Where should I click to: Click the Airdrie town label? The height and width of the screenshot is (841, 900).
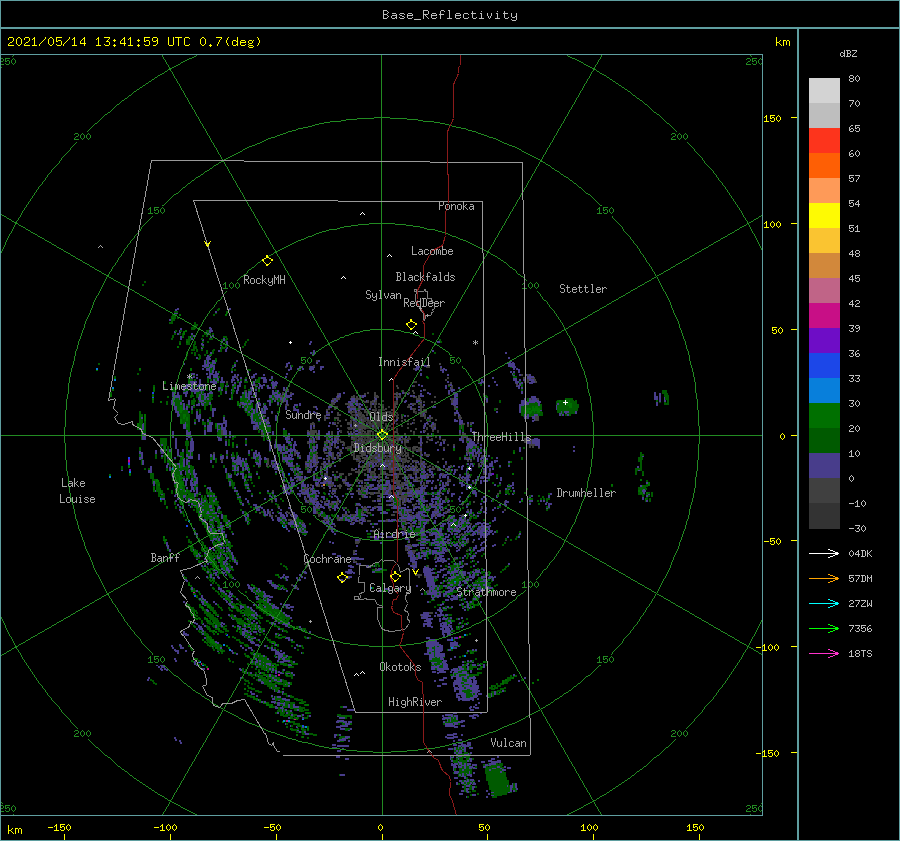coord(394,534)
